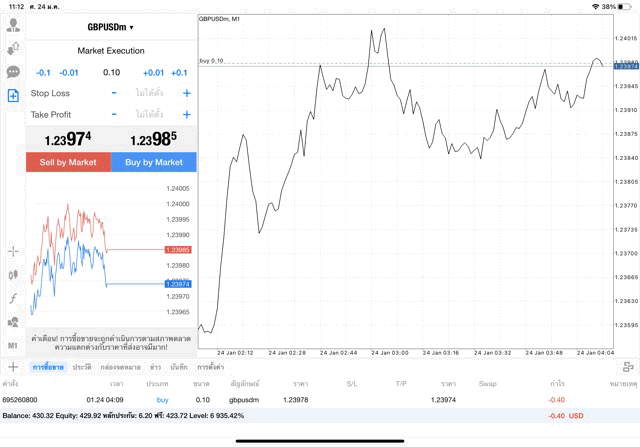This screenshot has height=447, width=640.
Task: Switch to the ข่าว news tab
Action: [156, 368]
